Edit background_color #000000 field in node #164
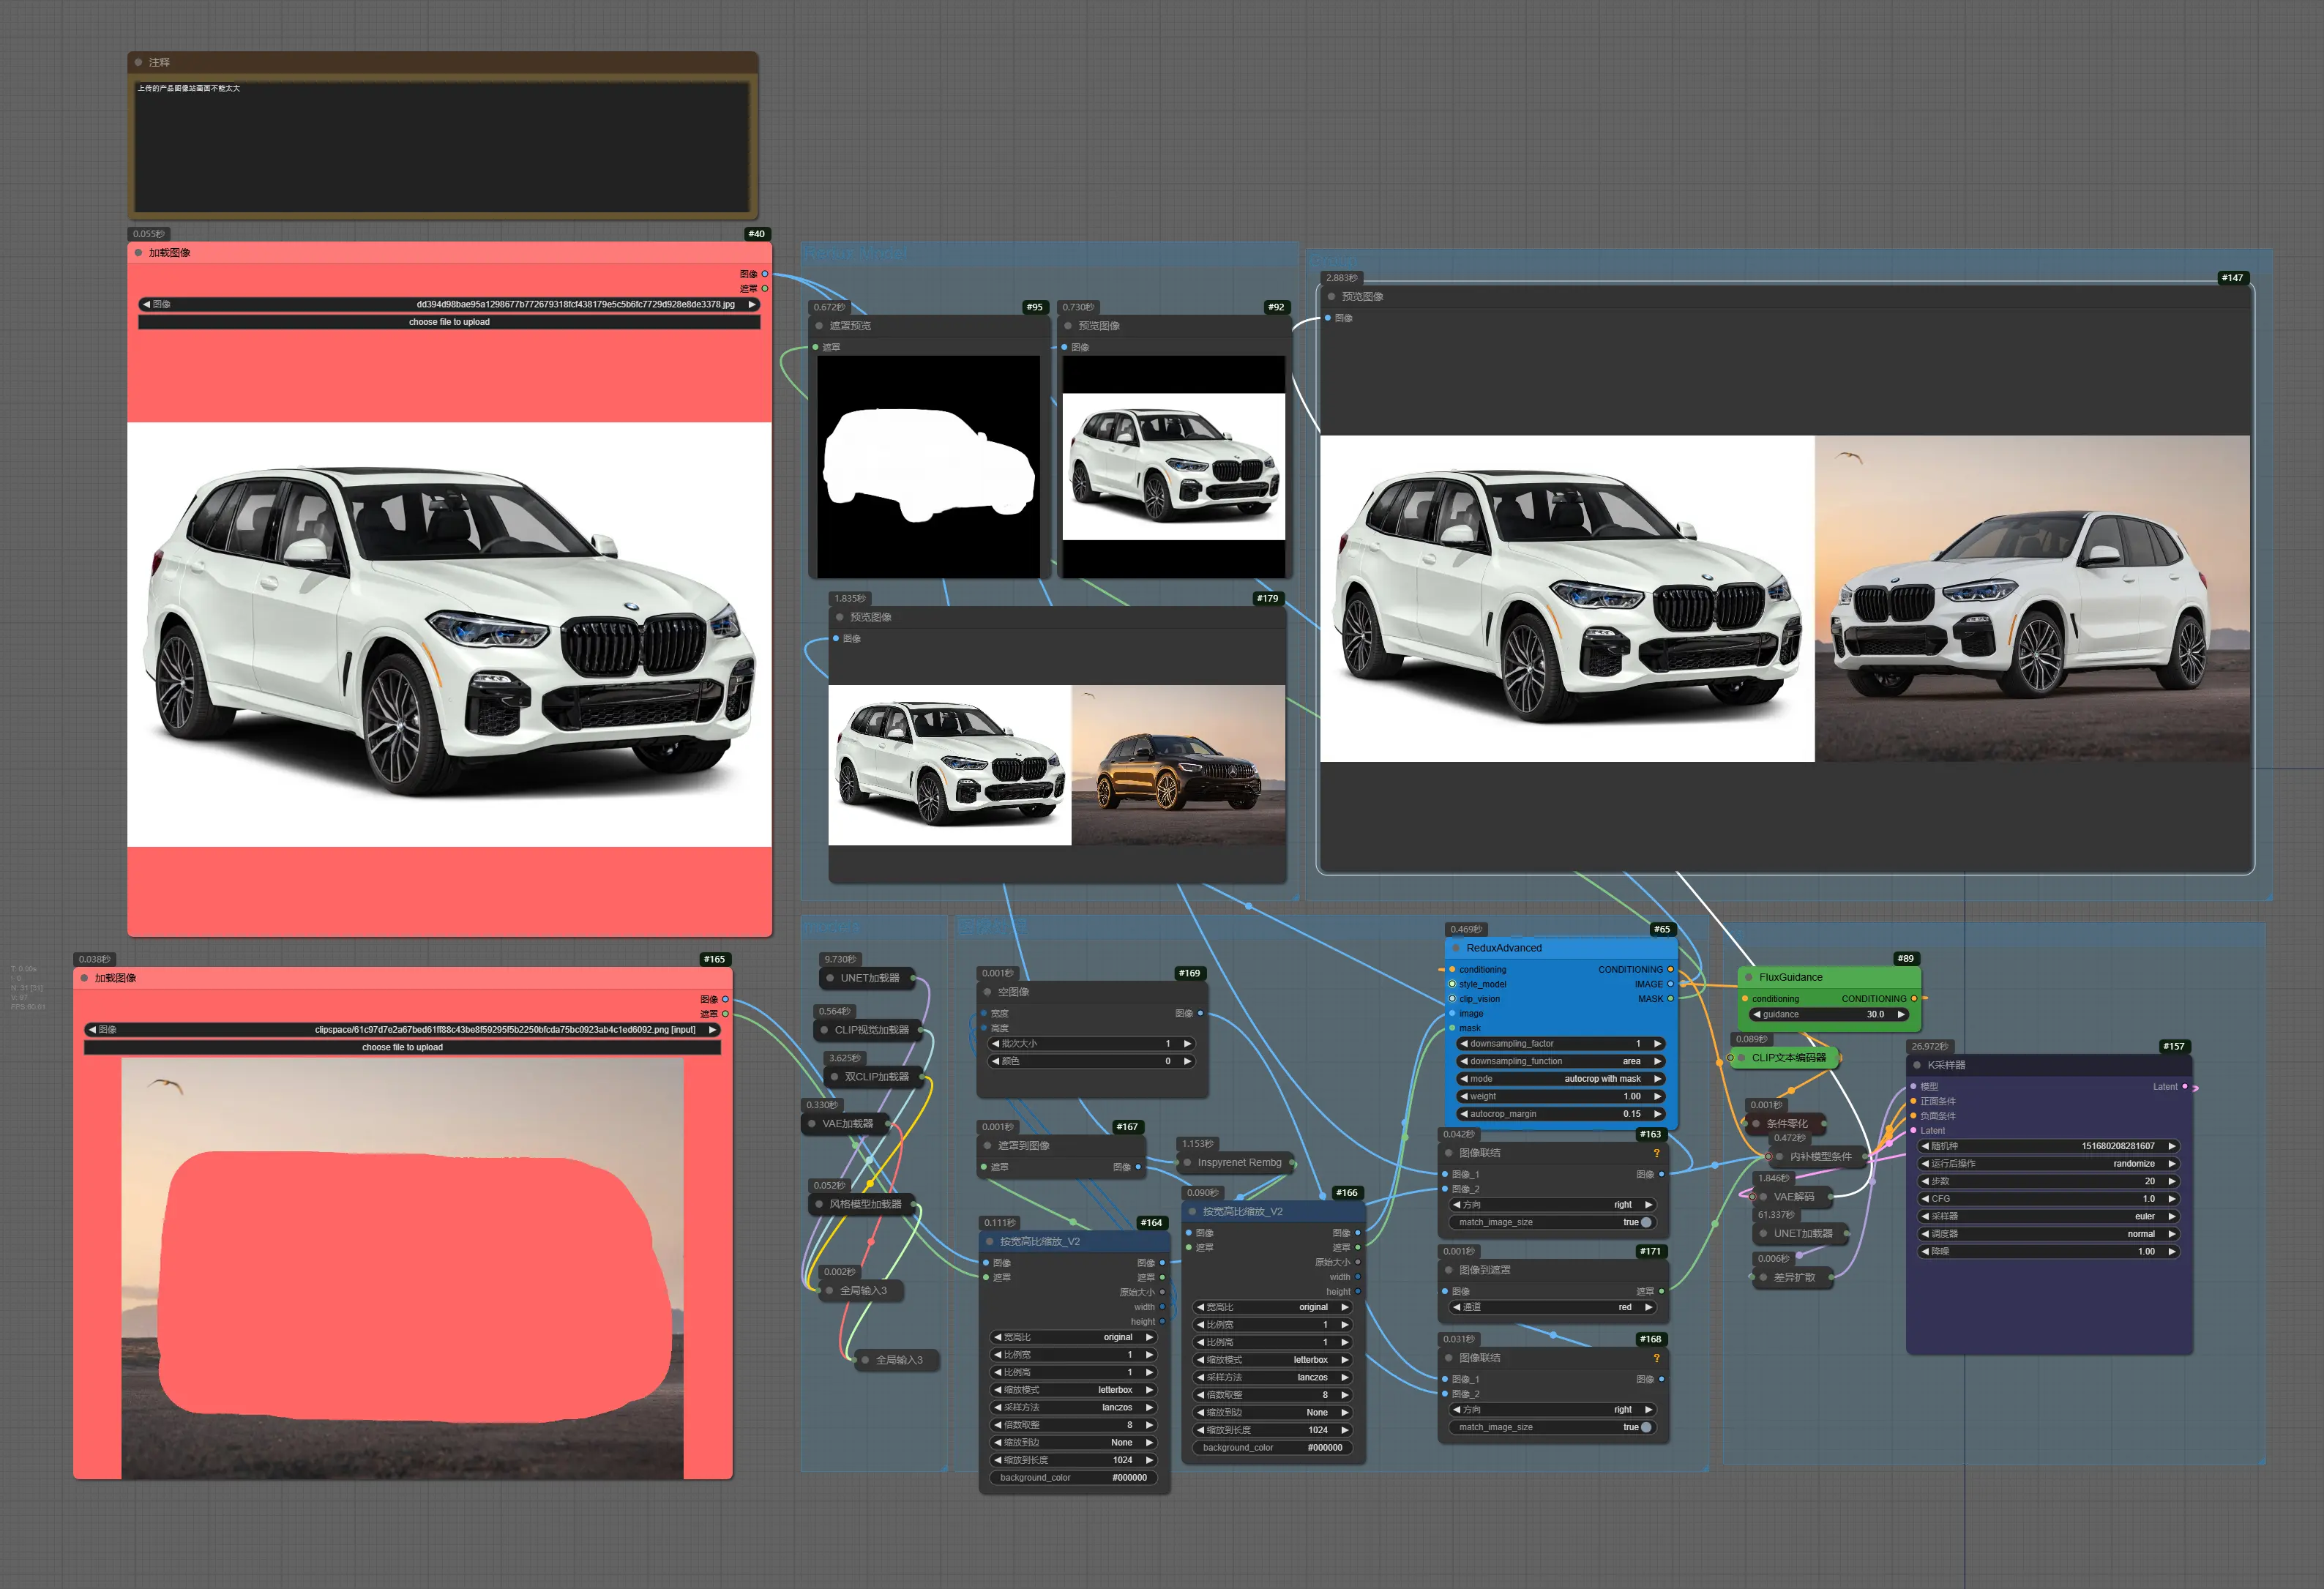Screen dimensions: 2324x1589 click(x=1074, y=1477)
